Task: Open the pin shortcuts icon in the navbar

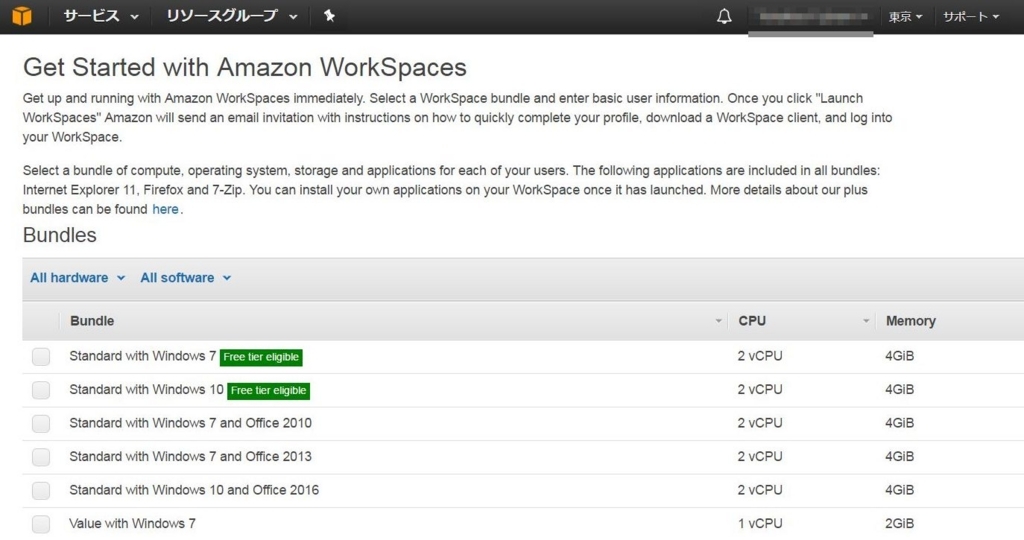Action: click(329, 16)
